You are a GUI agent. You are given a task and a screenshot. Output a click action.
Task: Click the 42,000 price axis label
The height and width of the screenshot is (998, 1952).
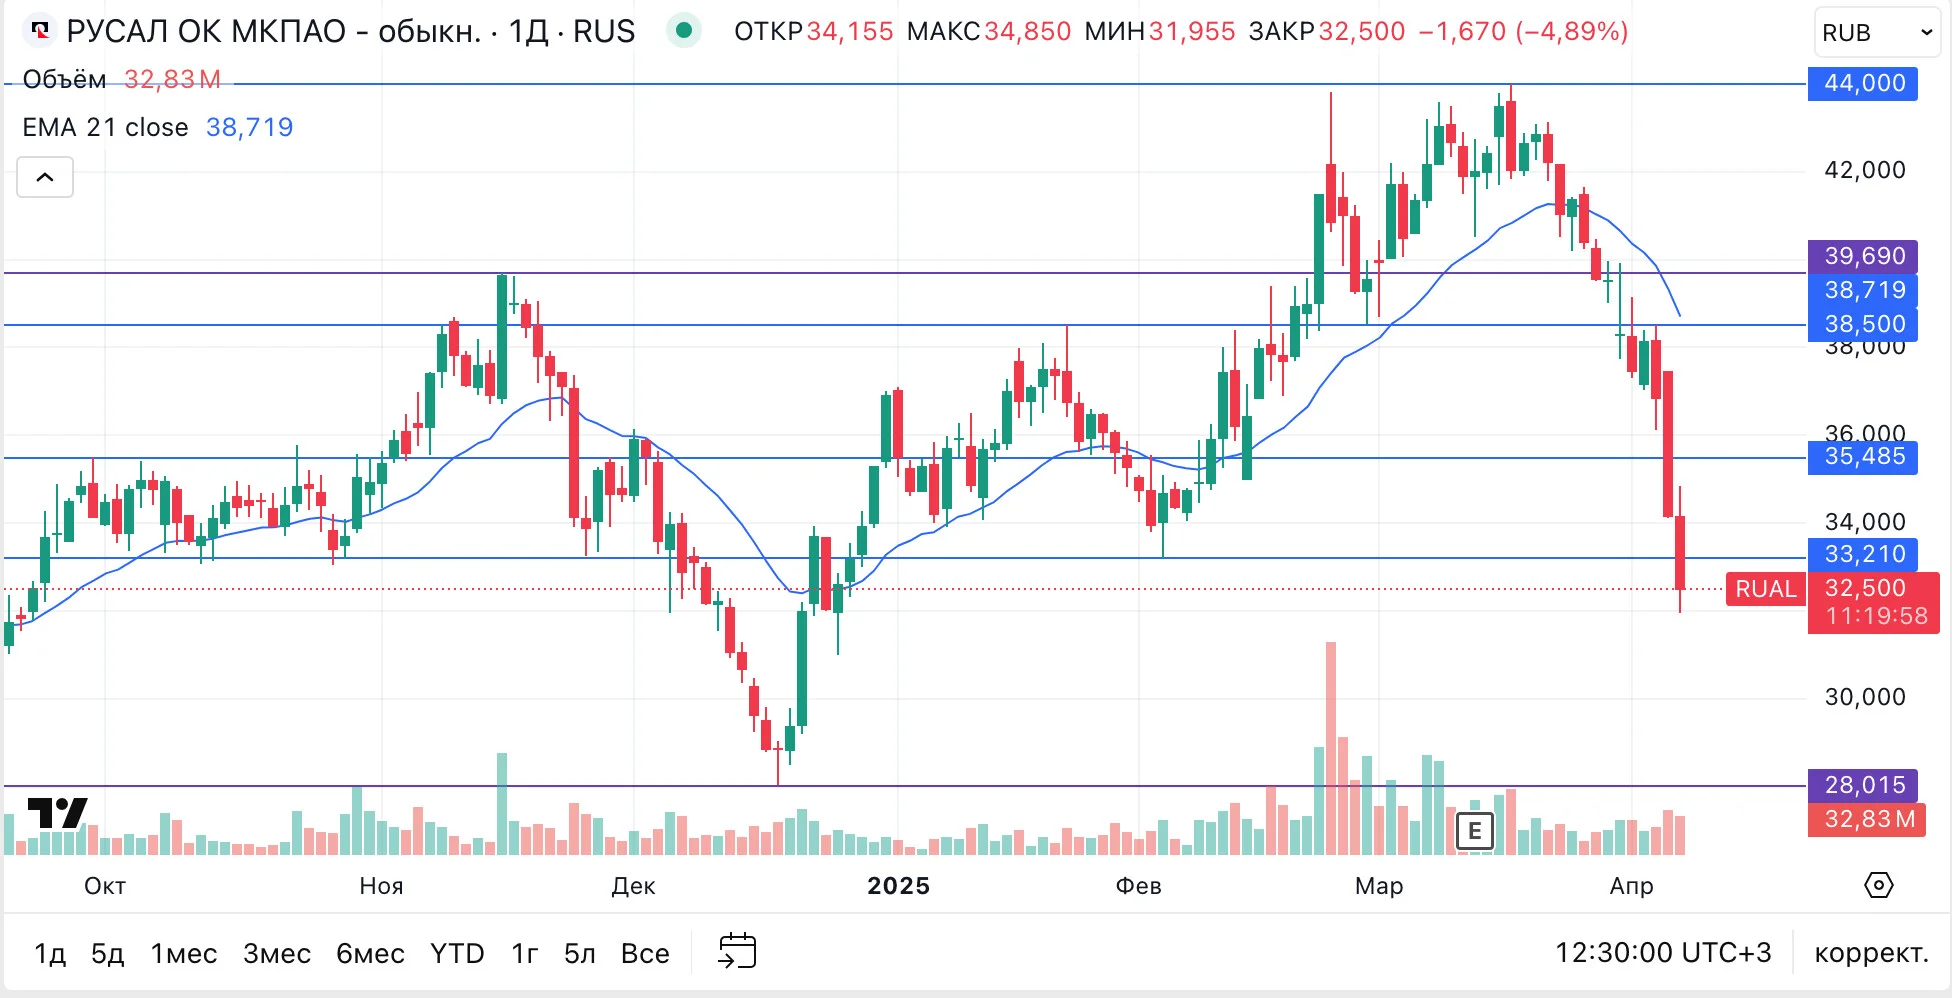coord(1865,170)
